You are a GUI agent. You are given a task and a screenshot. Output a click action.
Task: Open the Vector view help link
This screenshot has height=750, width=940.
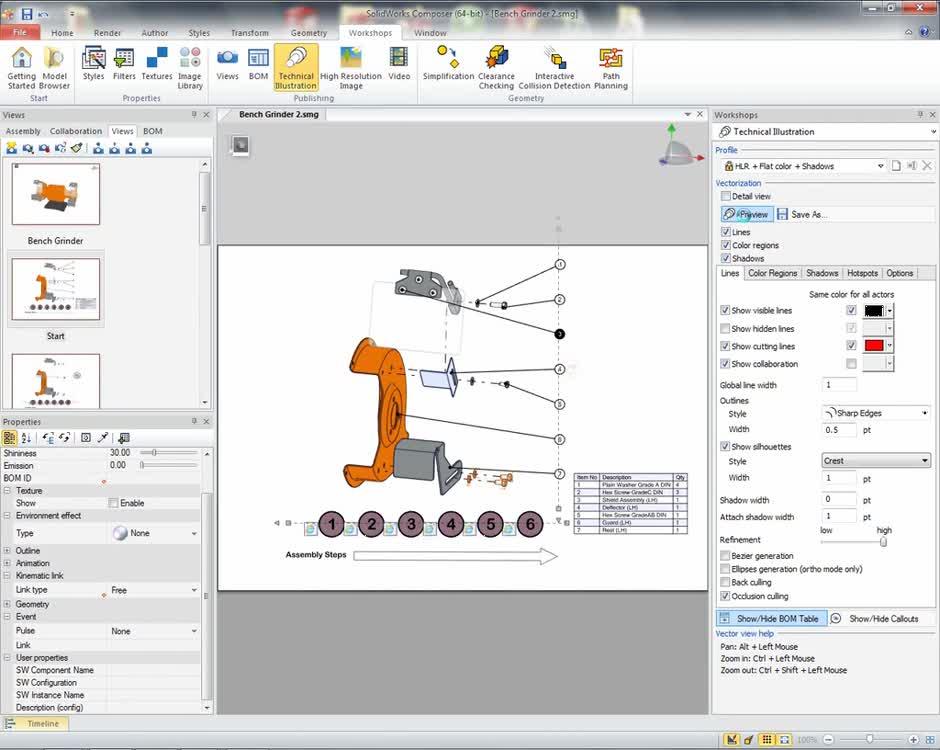pos(744,633)
